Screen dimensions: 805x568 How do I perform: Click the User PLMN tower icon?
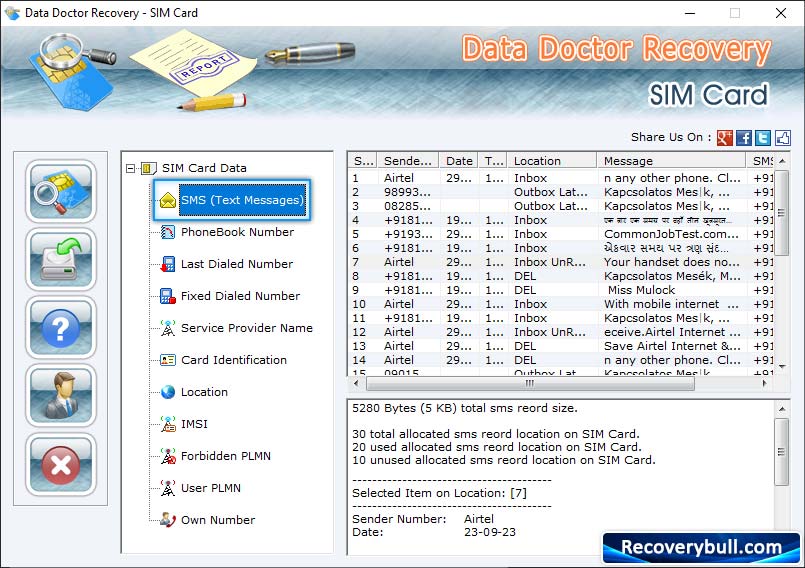167,488
